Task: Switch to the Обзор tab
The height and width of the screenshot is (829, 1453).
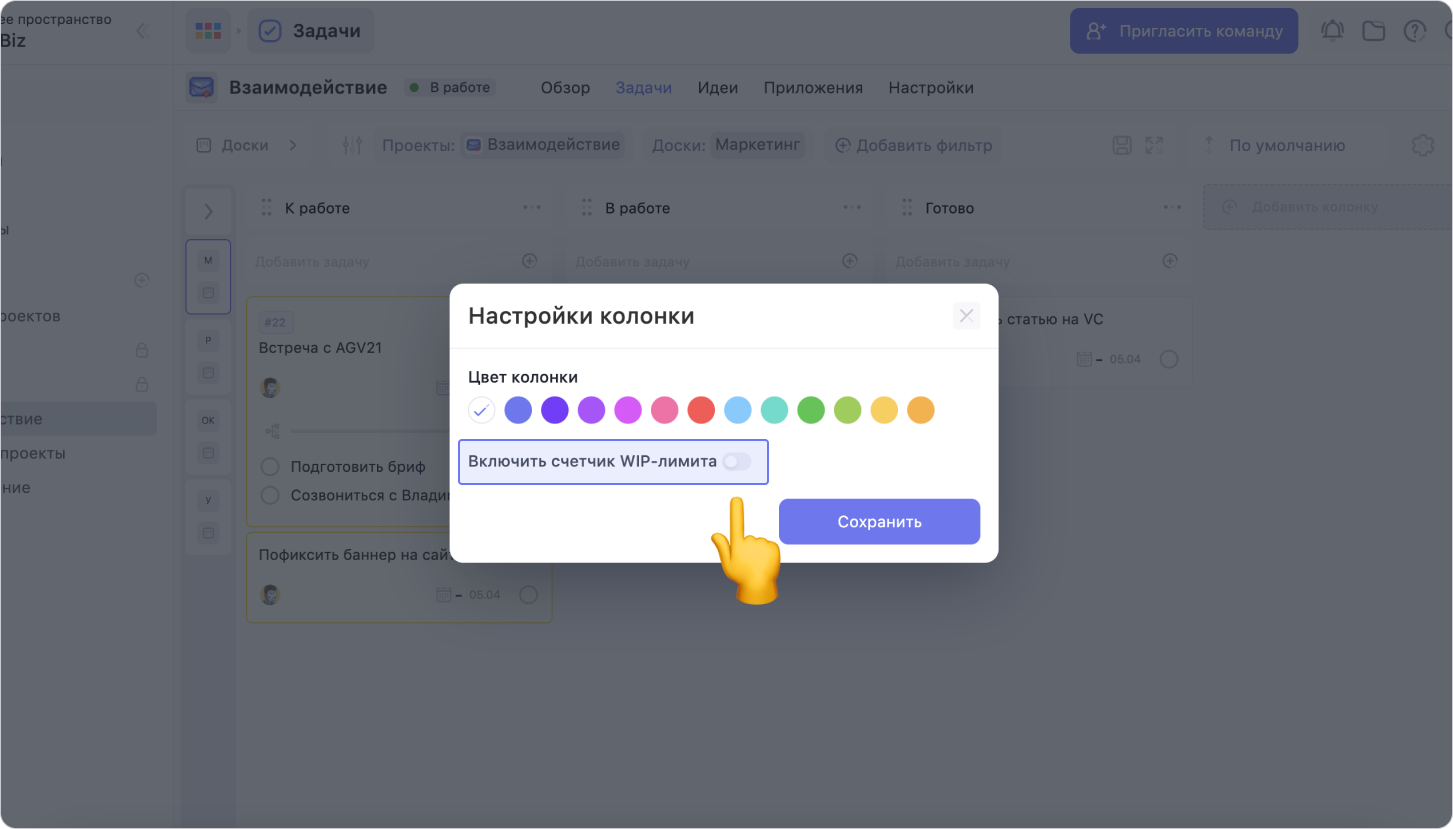Action: (565, 88)
